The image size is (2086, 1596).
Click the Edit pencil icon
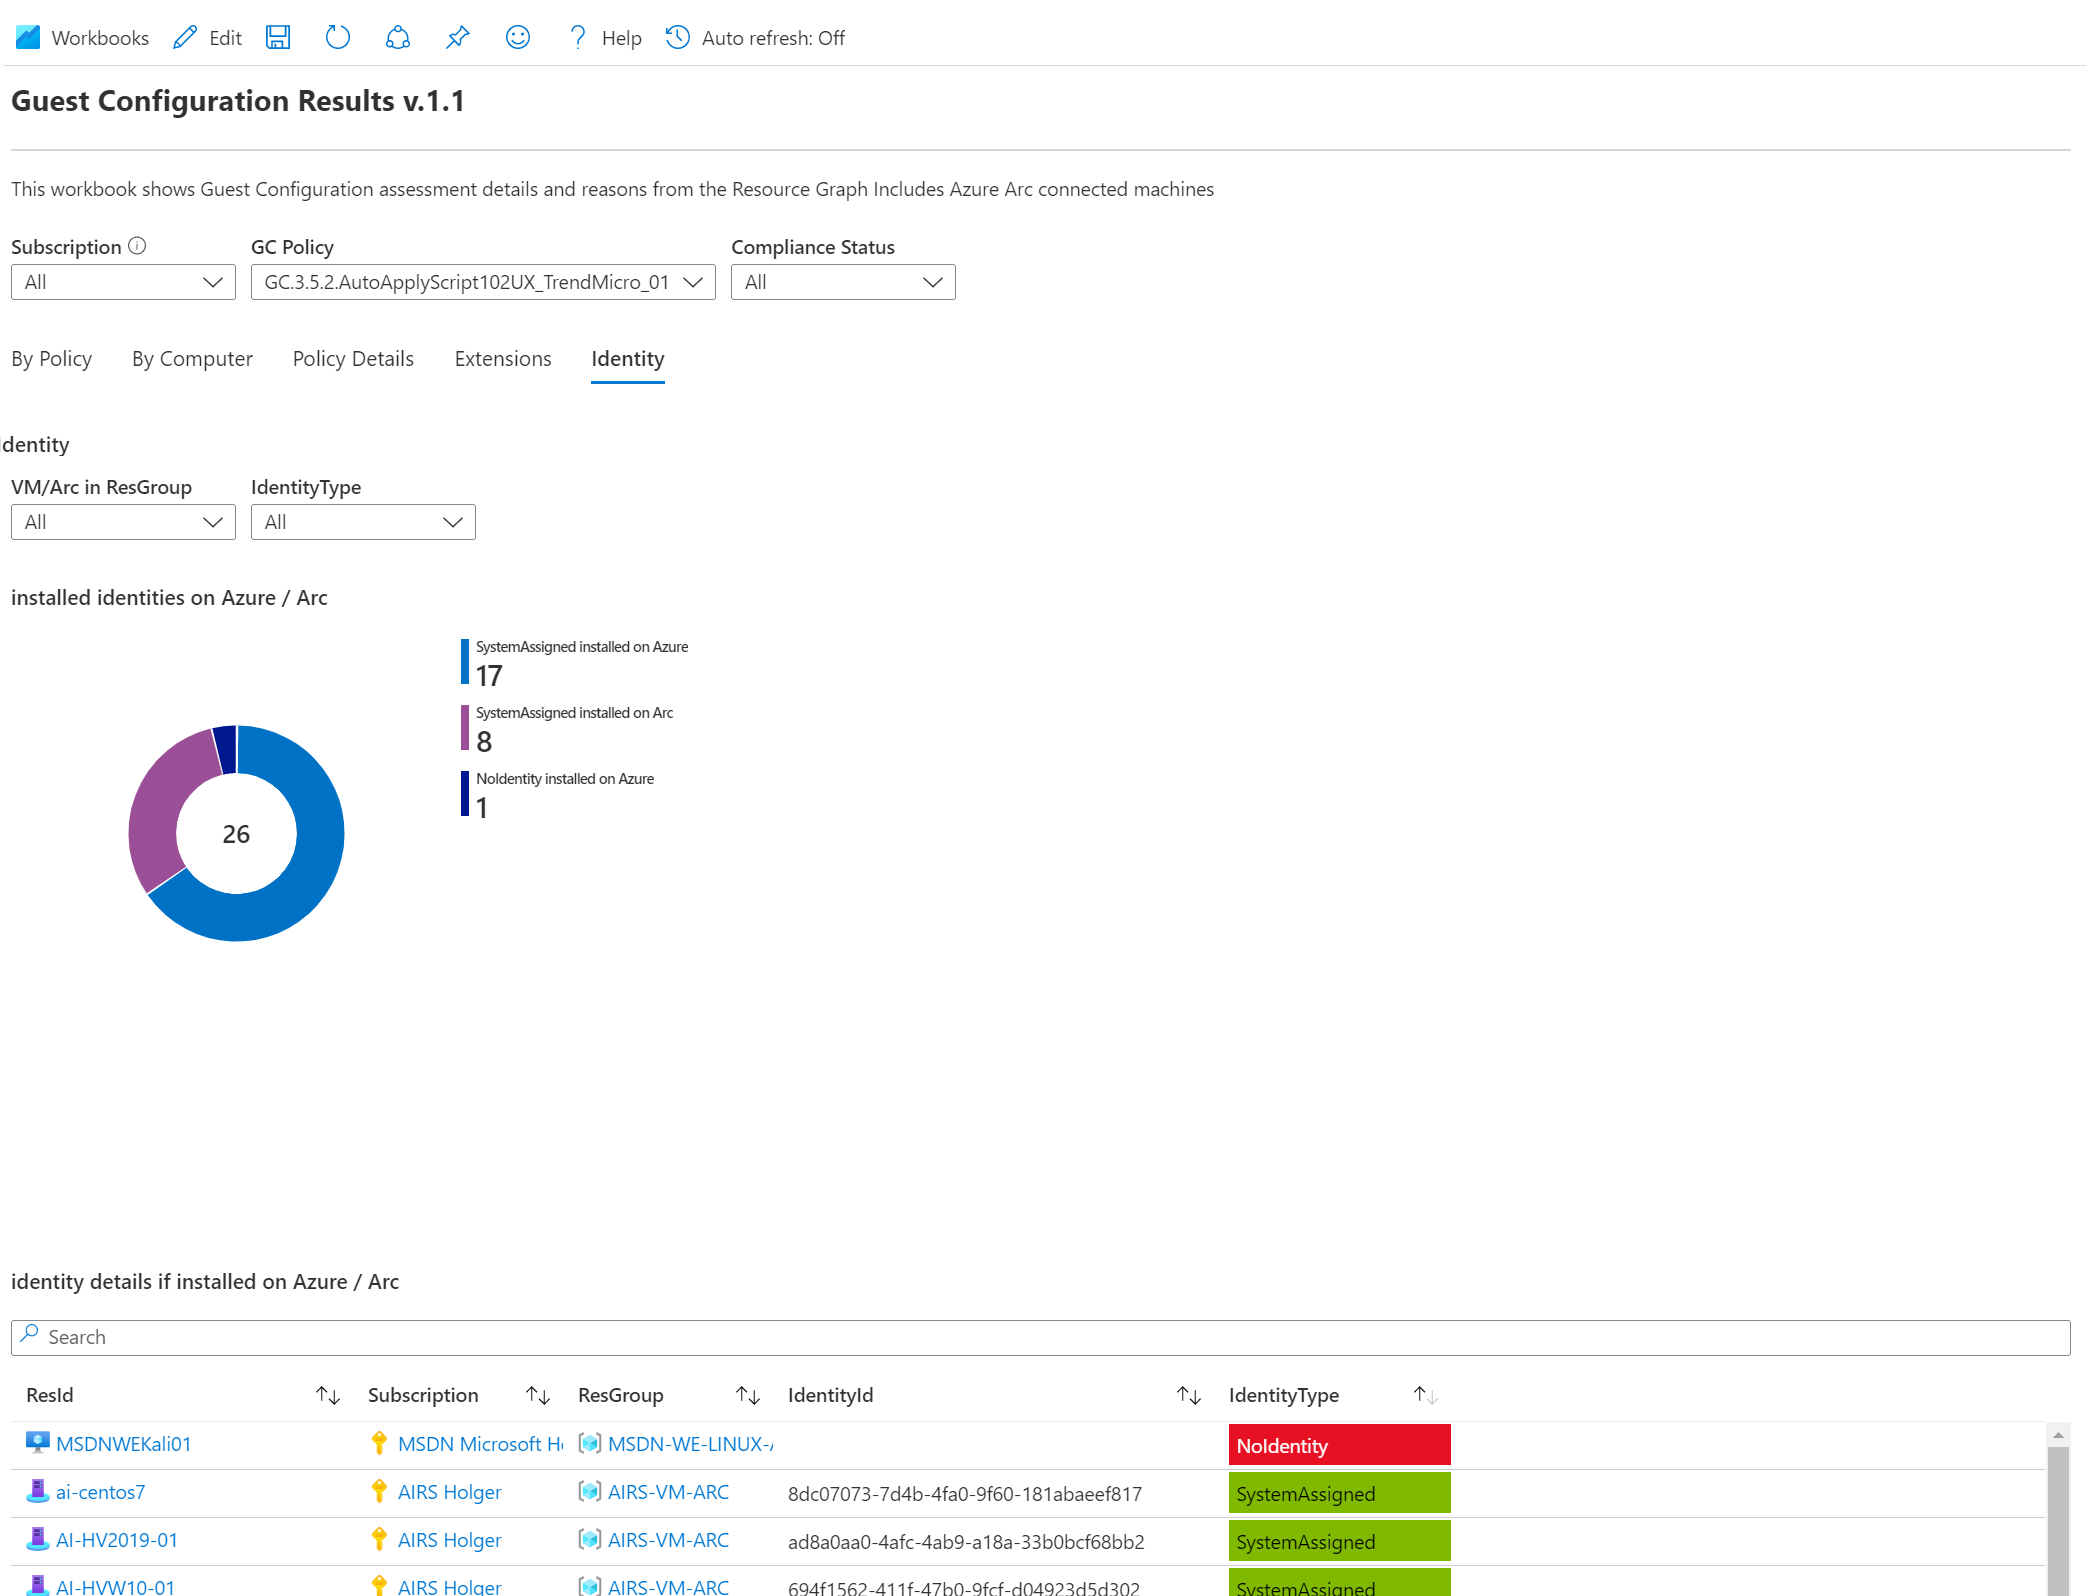point(185,38)
